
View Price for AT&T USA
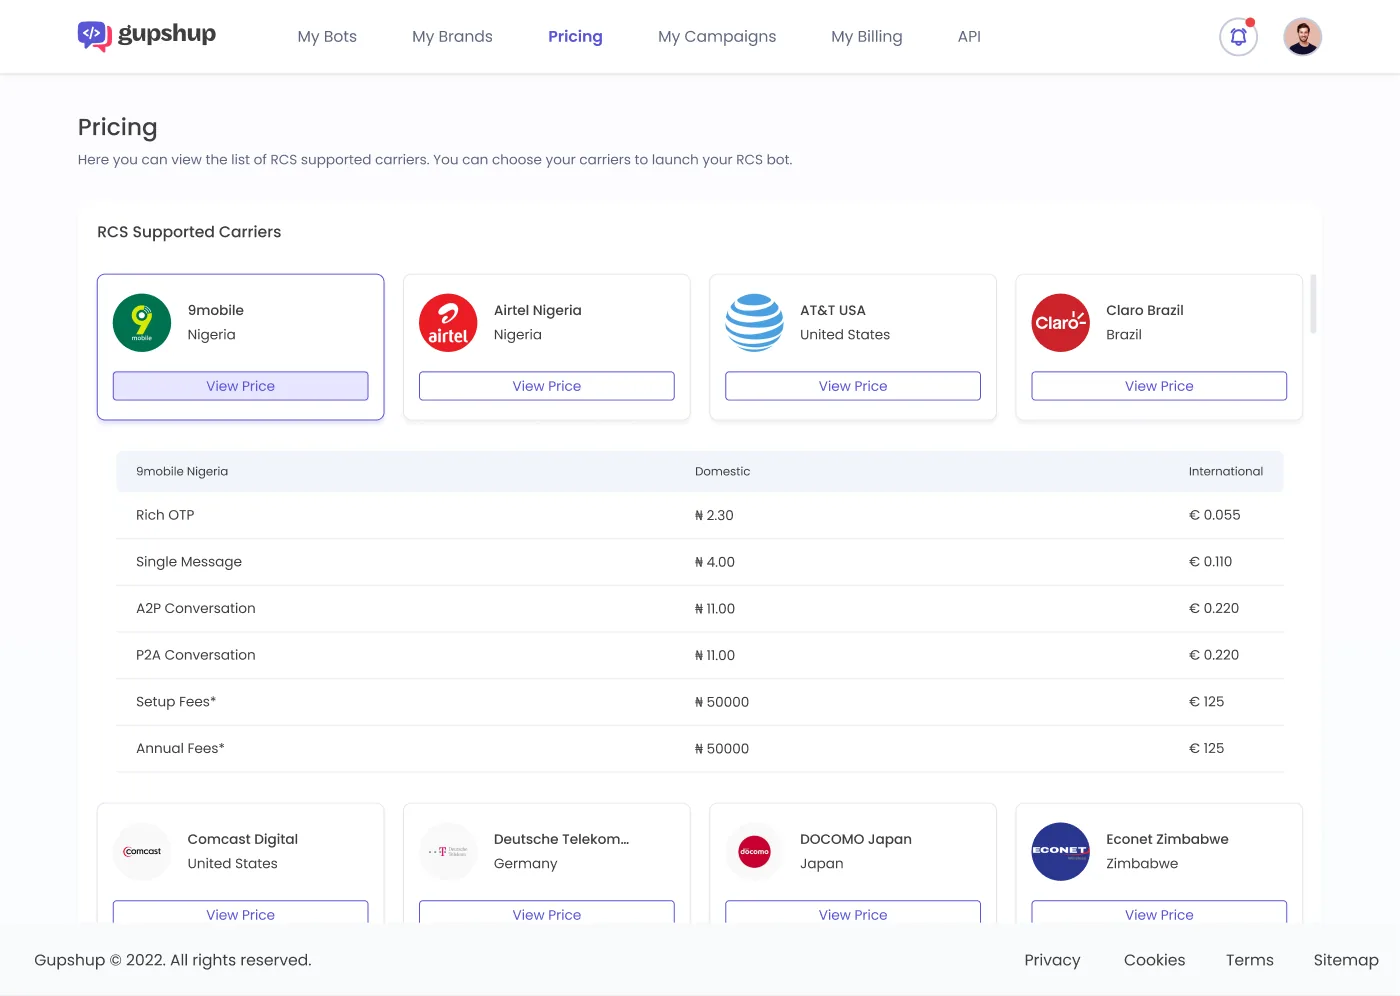pyautogui.click(x=852, y=386)
